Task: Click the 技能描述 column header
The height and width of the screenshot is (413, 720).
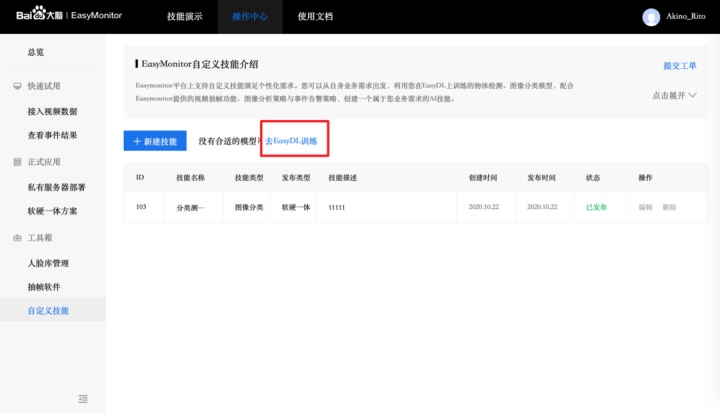Action: 343,177
